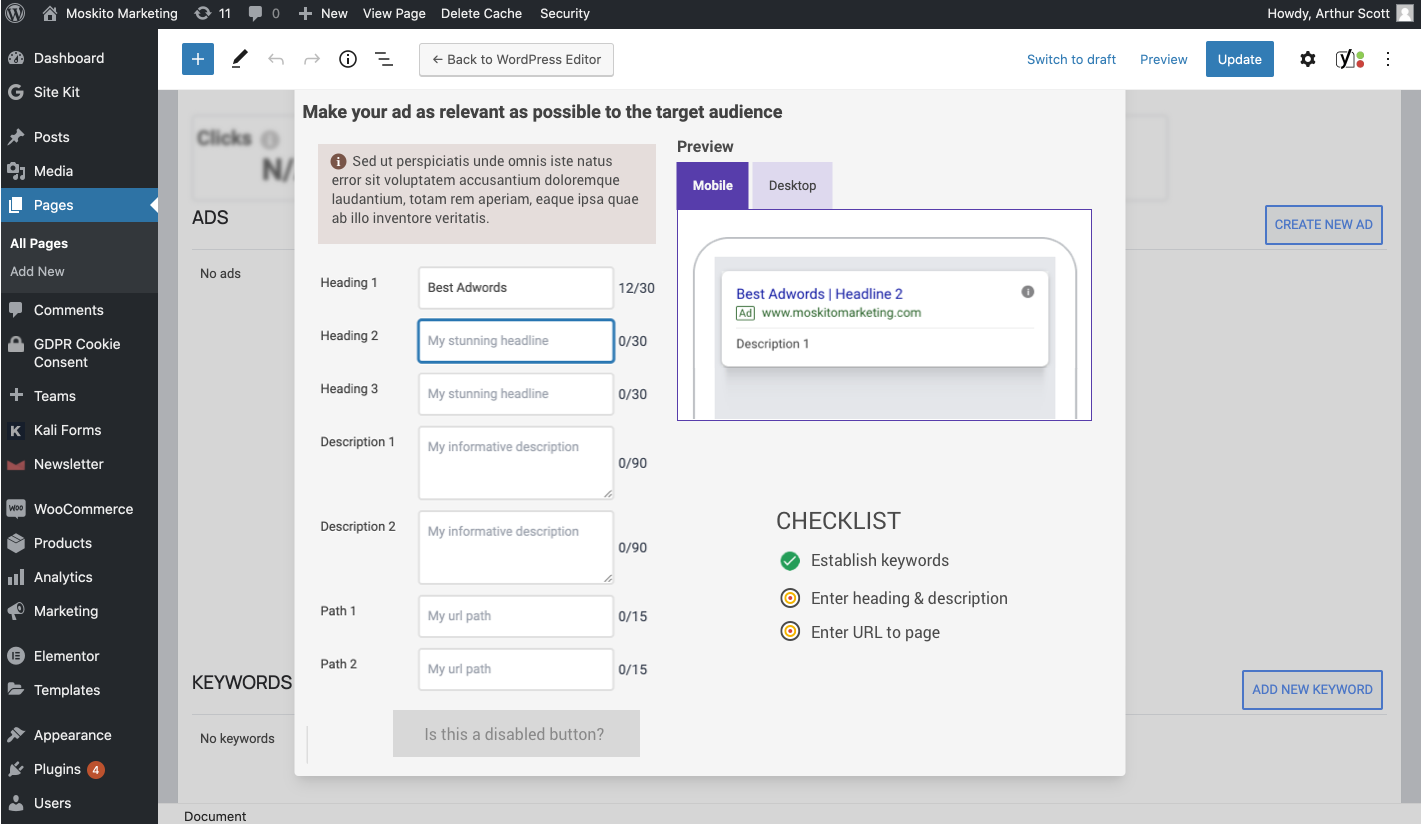Open the list view outline icon
The height and width of the screenshot is (824, 1421).
(x=384, y=59)
